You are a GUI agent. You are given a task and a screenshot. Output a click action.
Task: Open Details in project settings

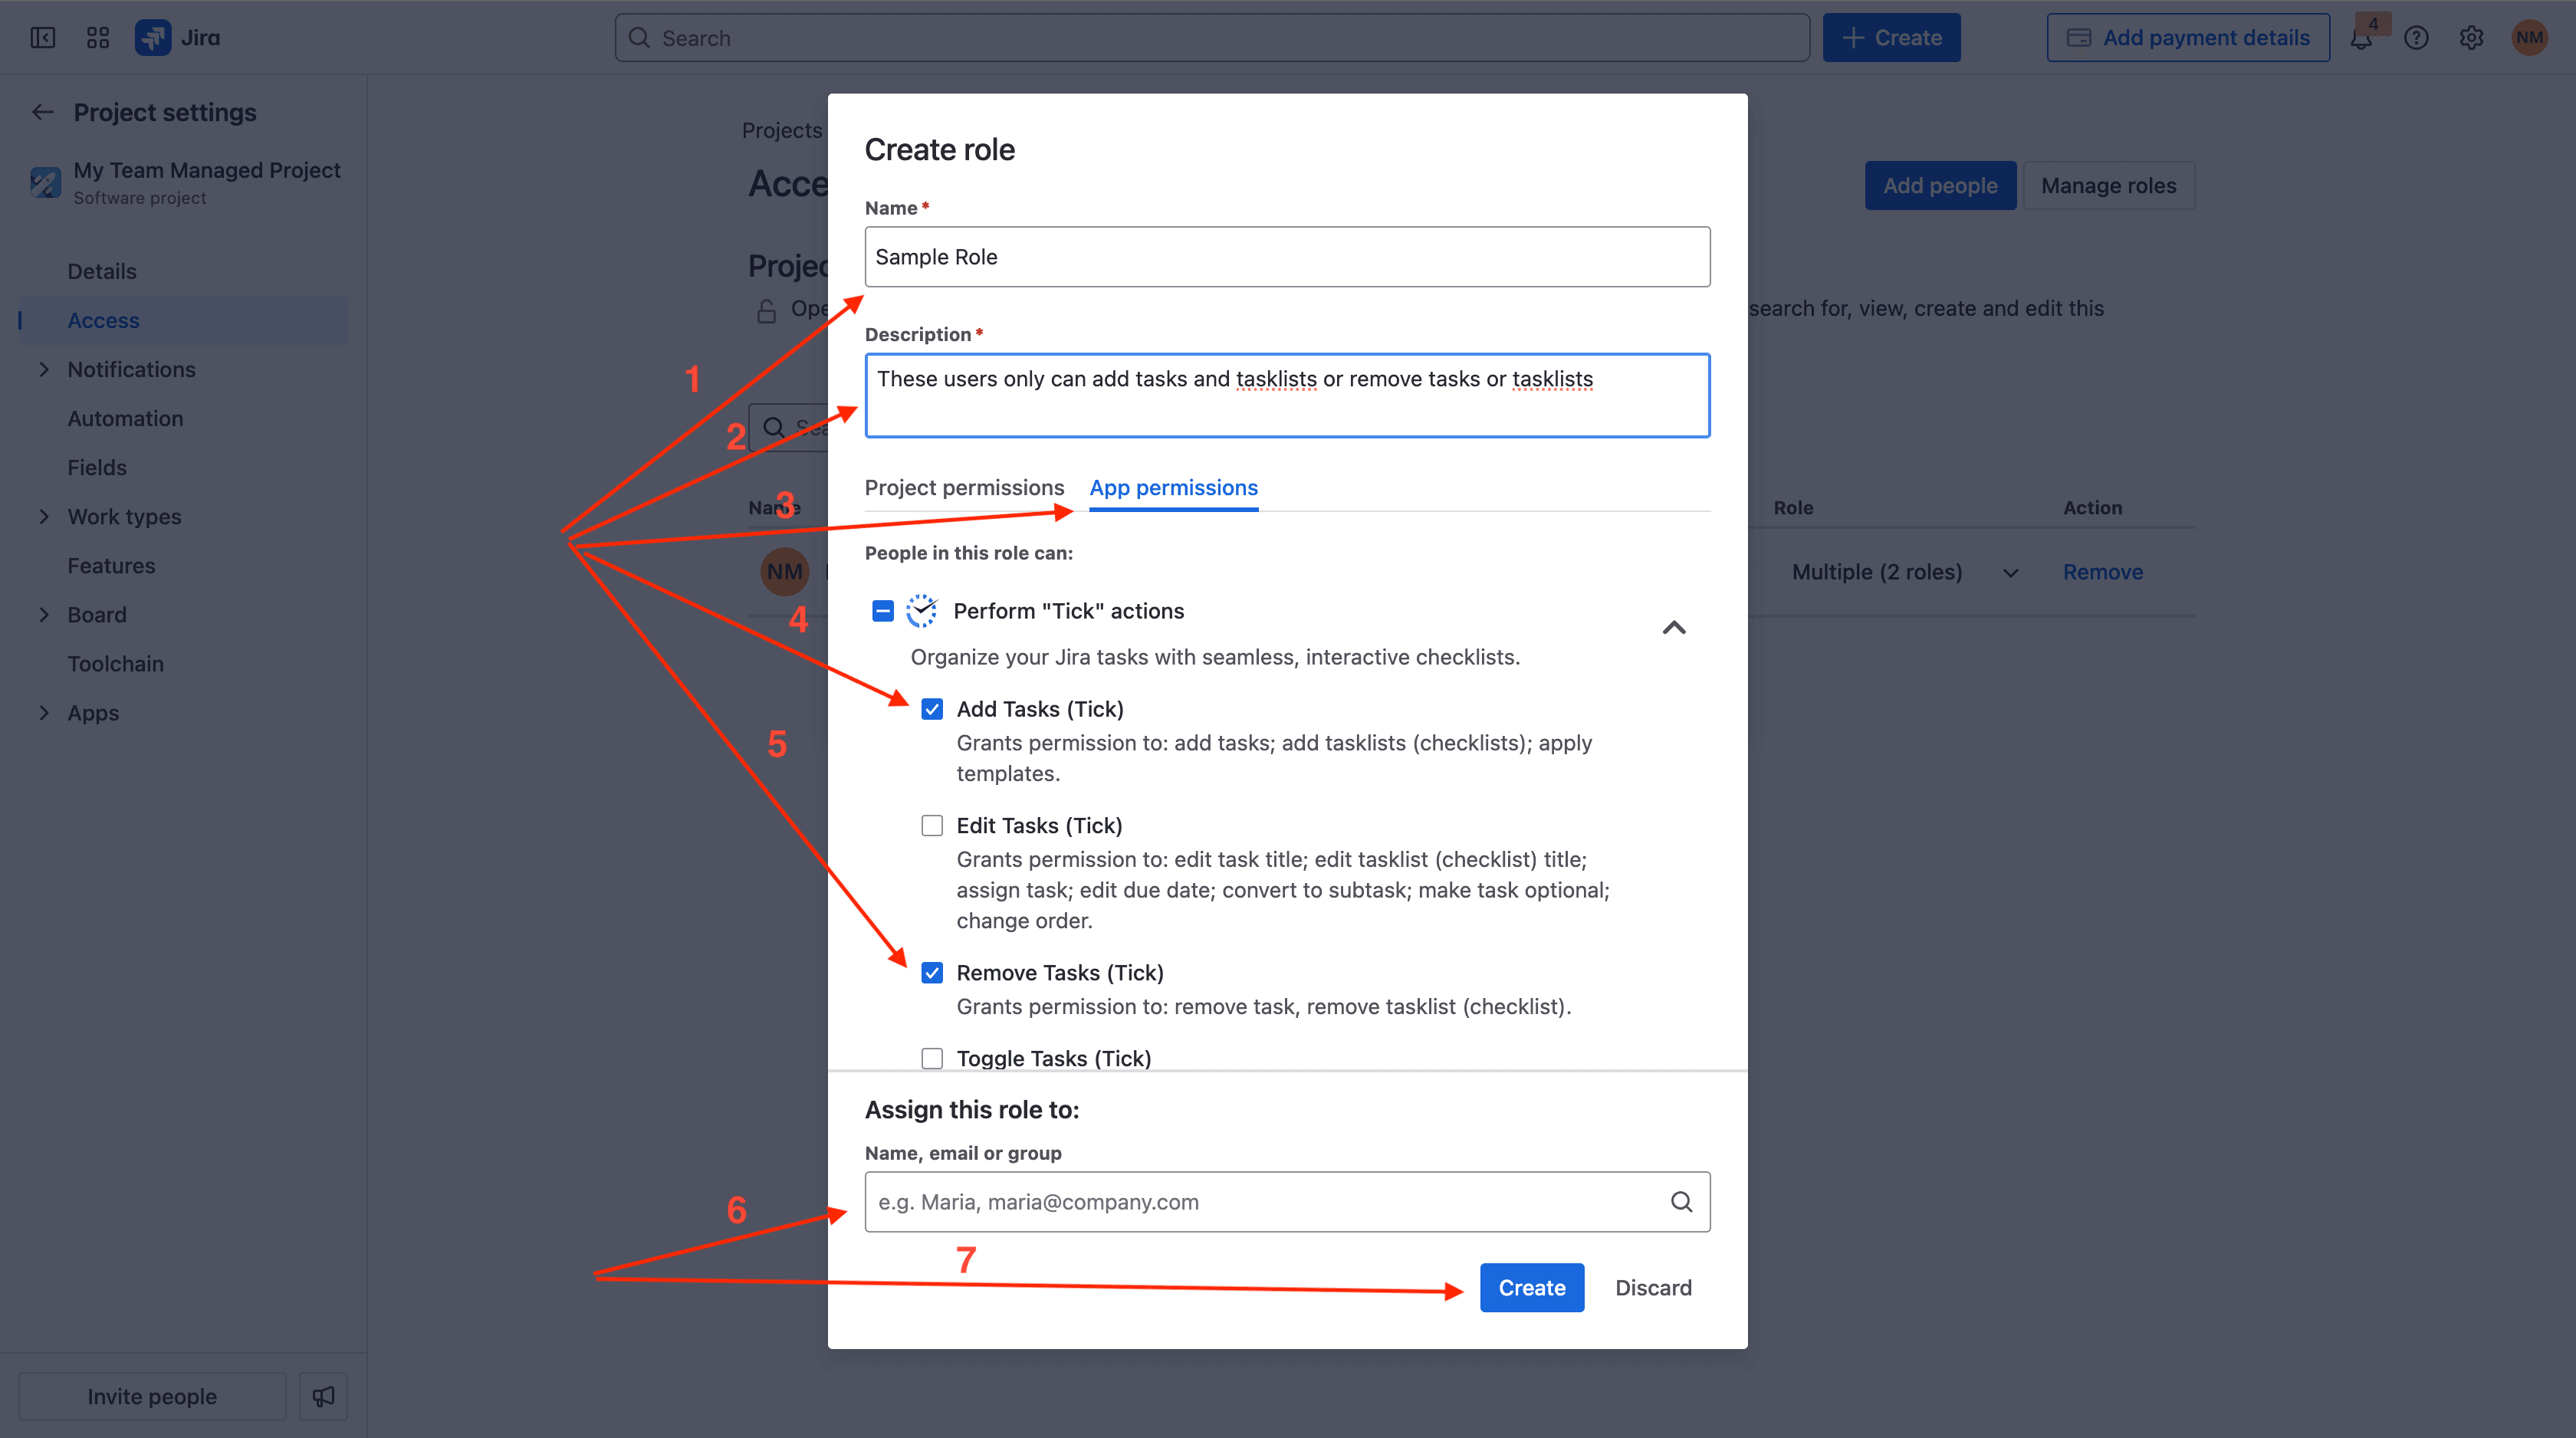(102, 272)
